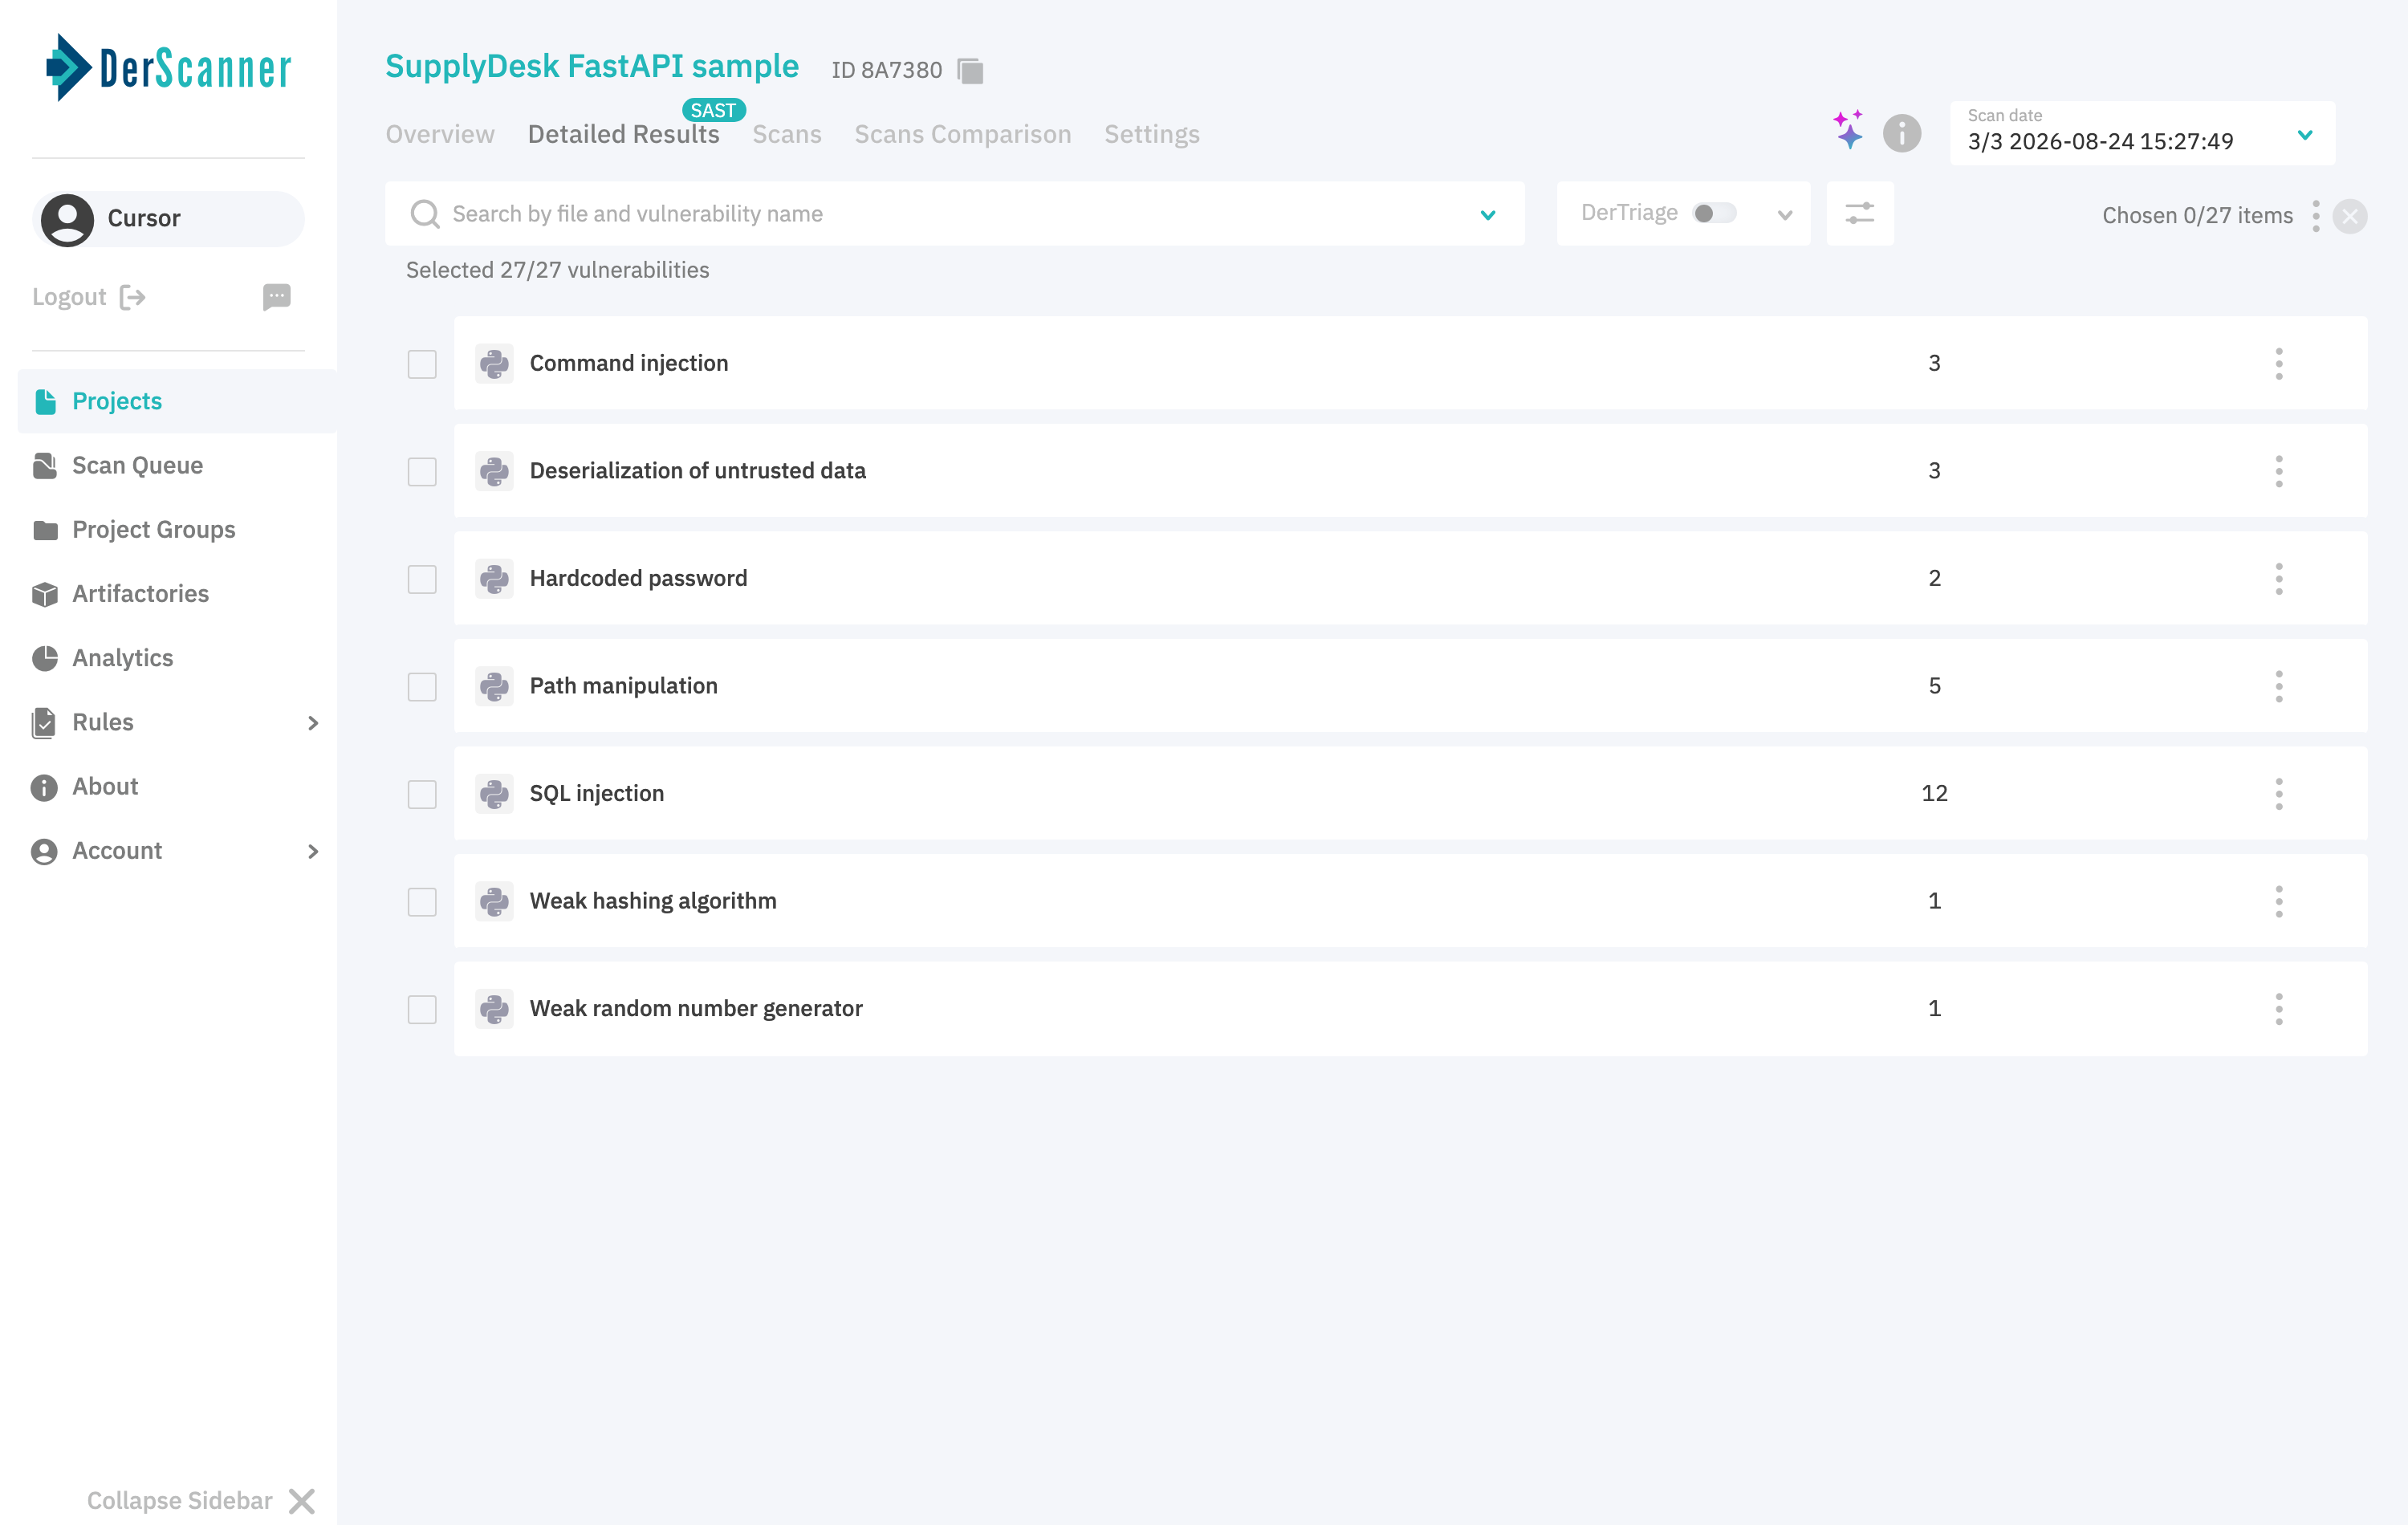The width and height of the screenshot is (2408, 1525).
Task: Click the Logout link
Action: click(89, 297)
